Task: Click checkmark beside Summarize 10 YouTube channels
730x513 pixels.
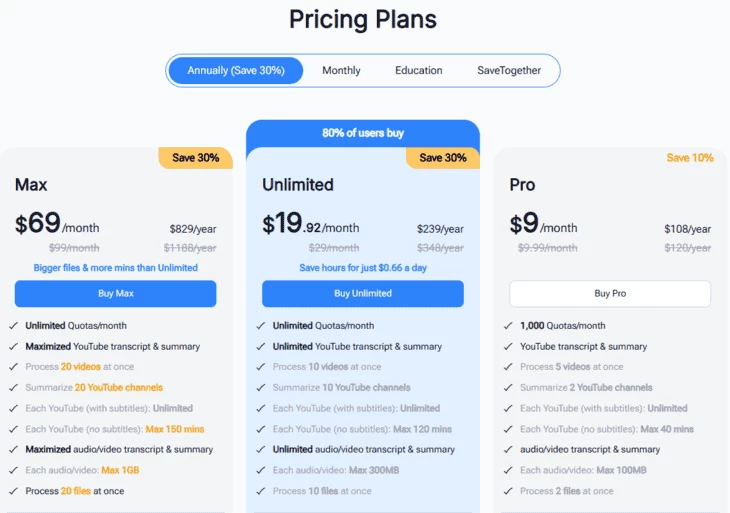Action: tap(261, 387)
